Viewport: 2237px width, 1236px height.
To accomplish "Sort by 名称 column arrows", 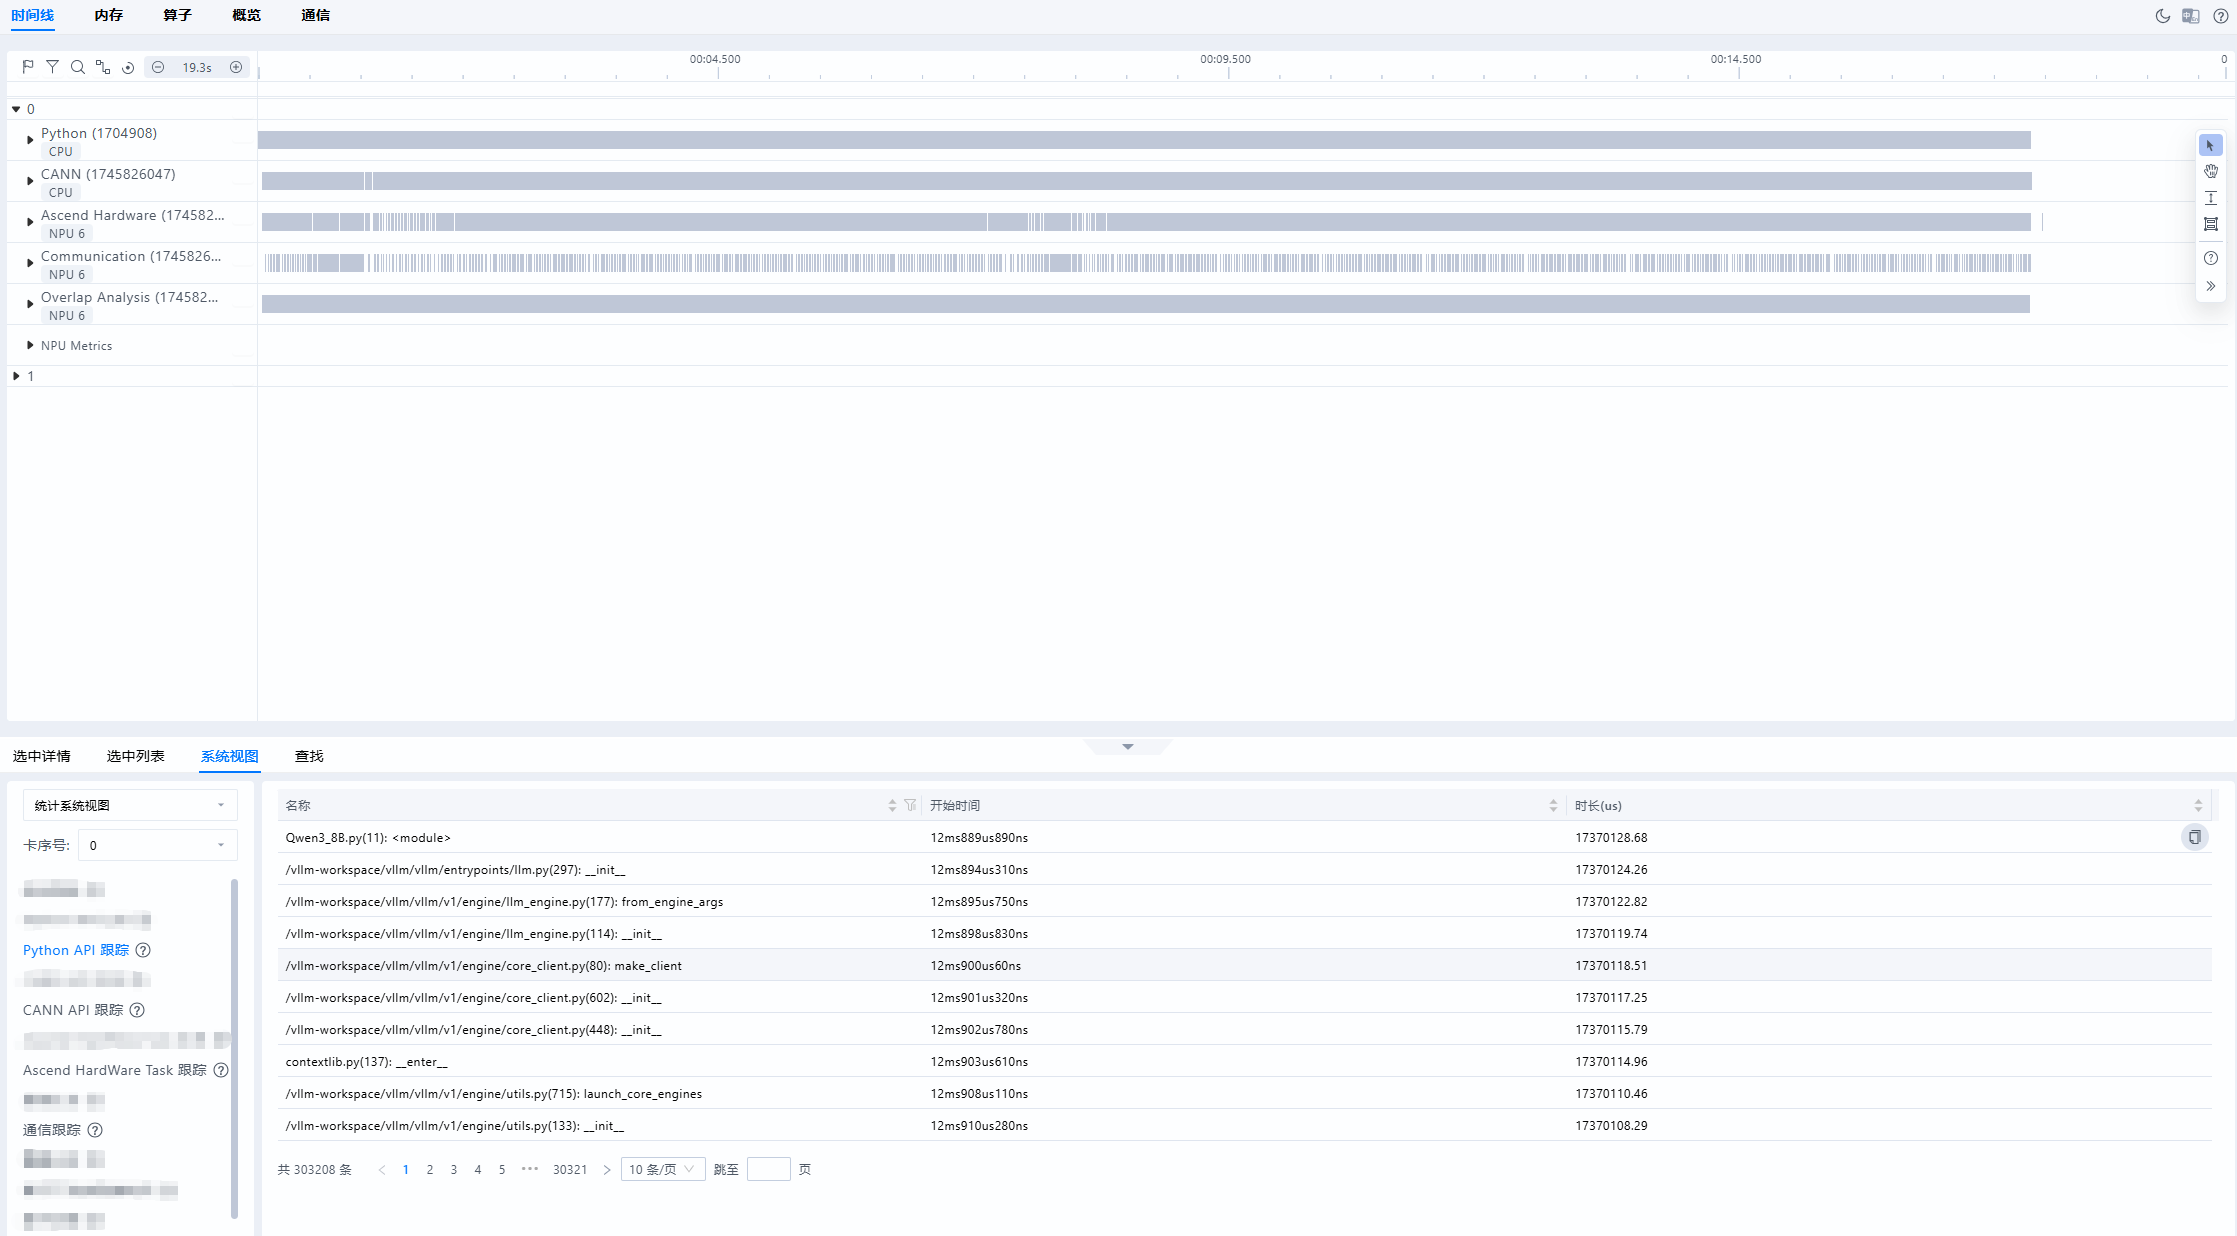I will pyautogui.click(x=892, y=805).
